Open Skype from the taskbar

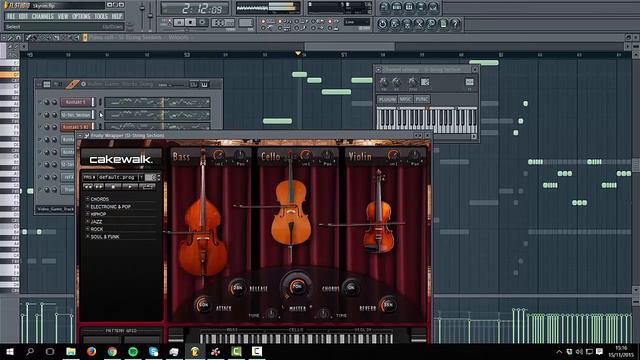[x=153, y=351]
